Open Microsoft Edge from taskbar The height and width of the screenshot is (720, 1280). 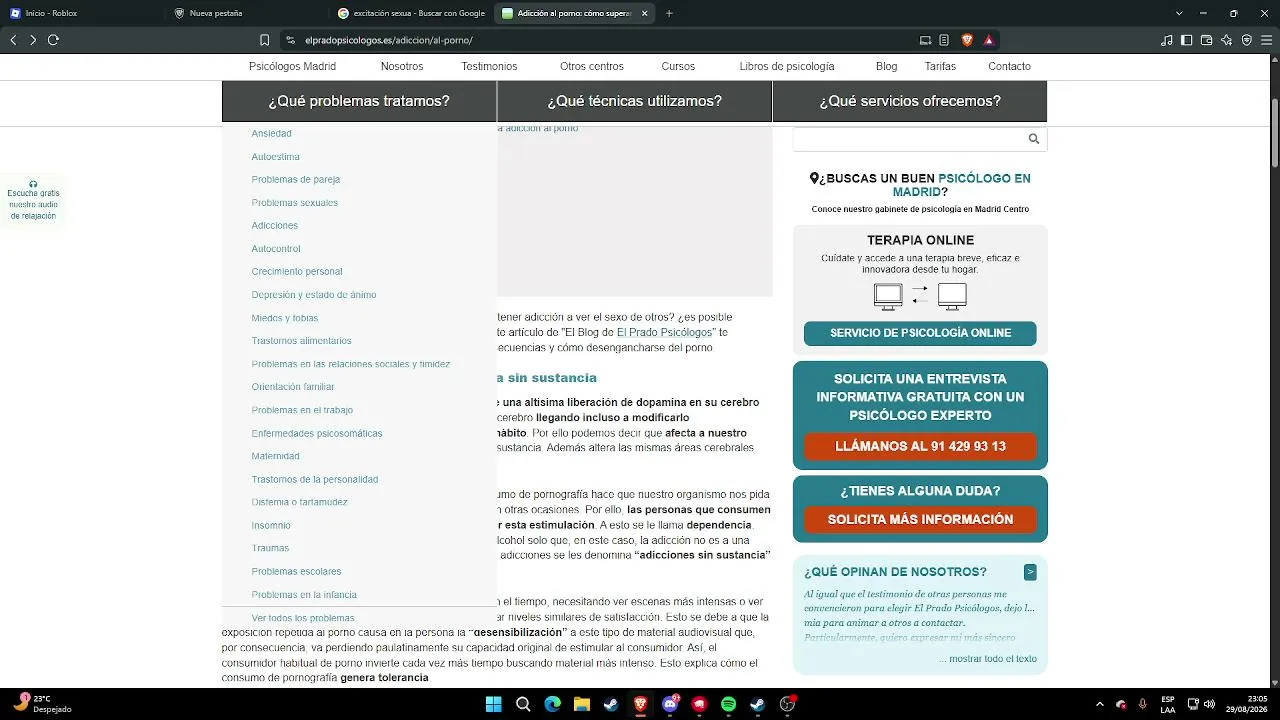click(x=552, y=704)
